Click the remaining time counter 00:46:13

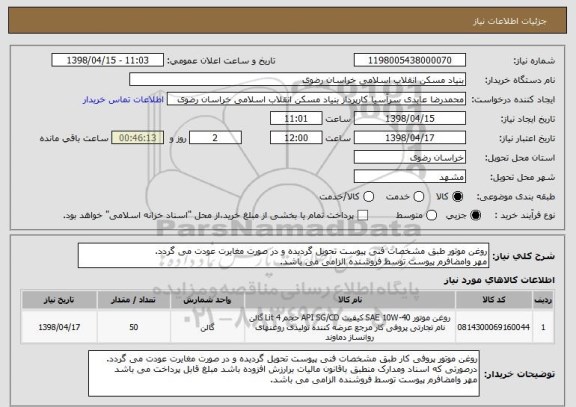pyautogui.click(x=138, y=138)
